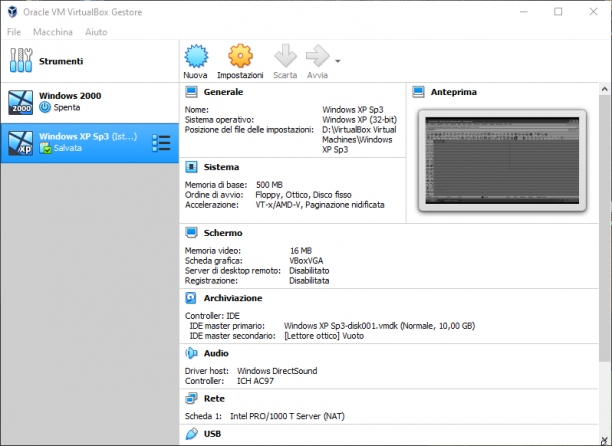Click the Nuova new machine icon
612x446 pixels.
coord(196,56)
